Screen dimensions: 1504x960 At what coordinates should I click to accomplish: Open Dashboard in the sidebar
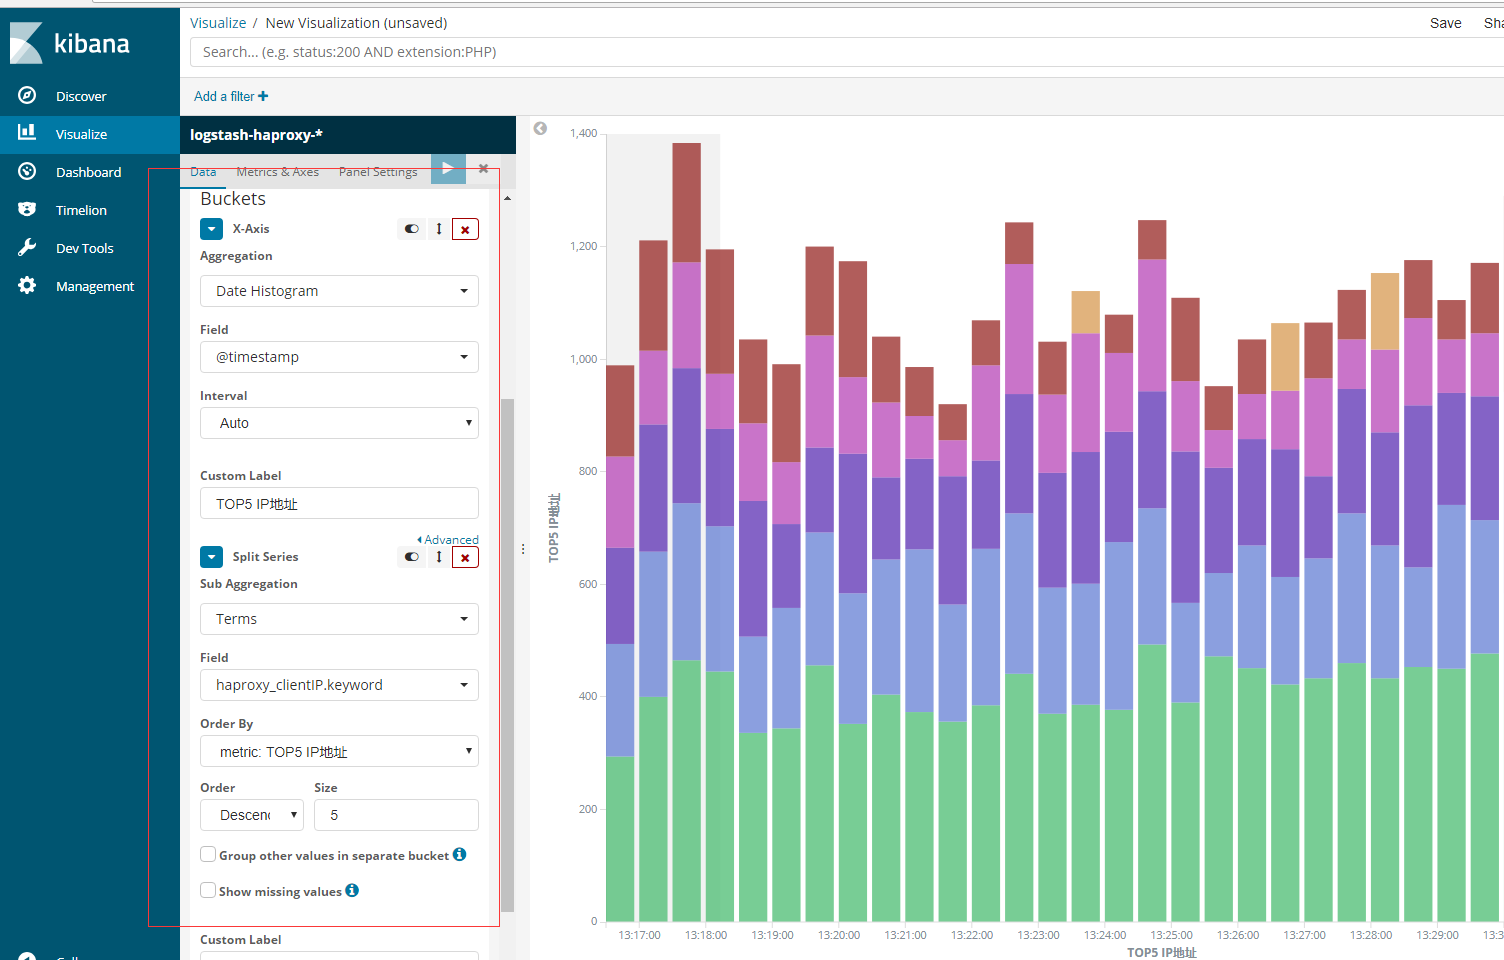pyautogui.click(x=89, y=172)
